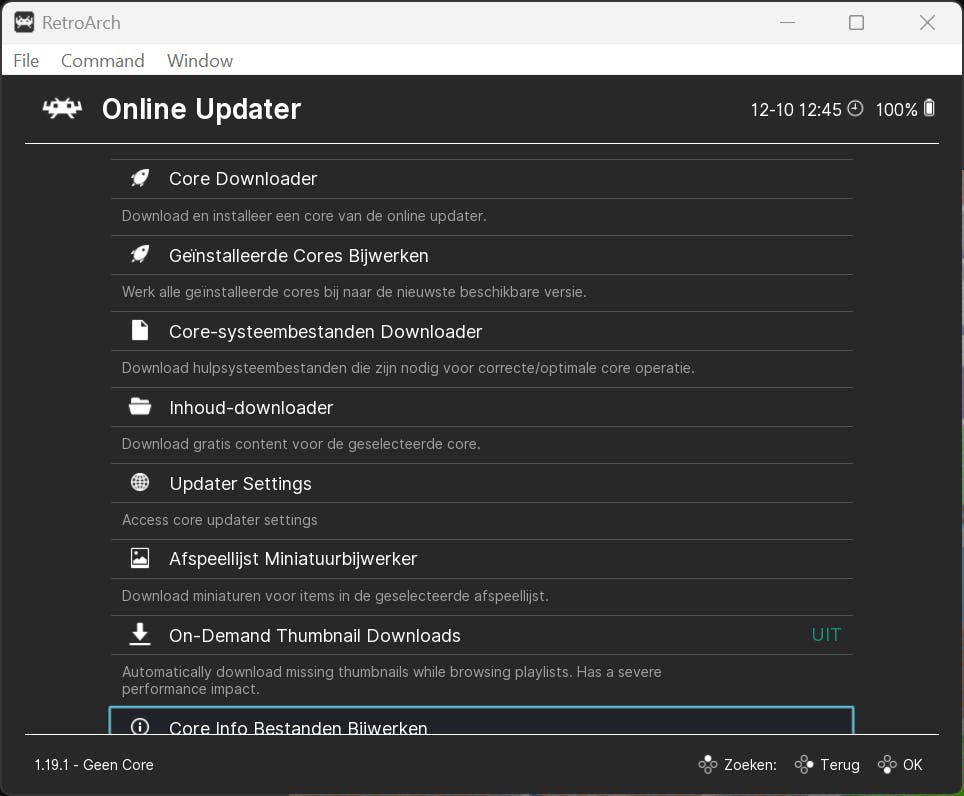The width and height of the screenshot is (964, 796).
Task: Toggle the On-Demand Thumbnail Downloads UIT switch
Action: click(826, 635)
